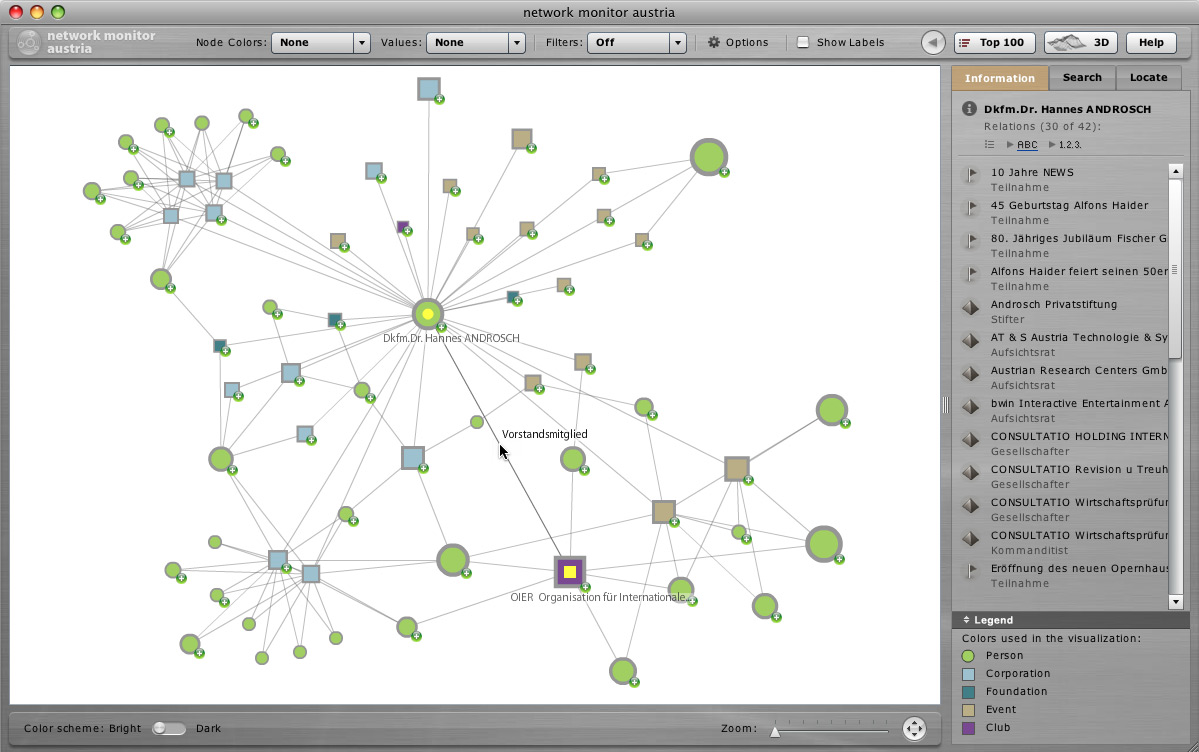
Task: Click the list icon under Relations
Action: (x=989, y=145)
